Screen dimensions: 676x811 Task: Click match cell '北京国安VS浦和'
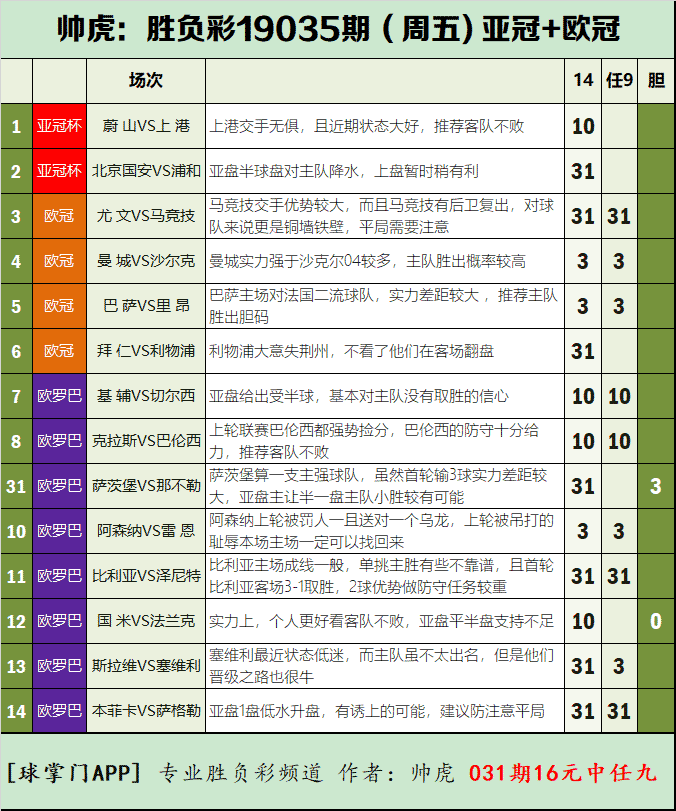click(146, 171)
